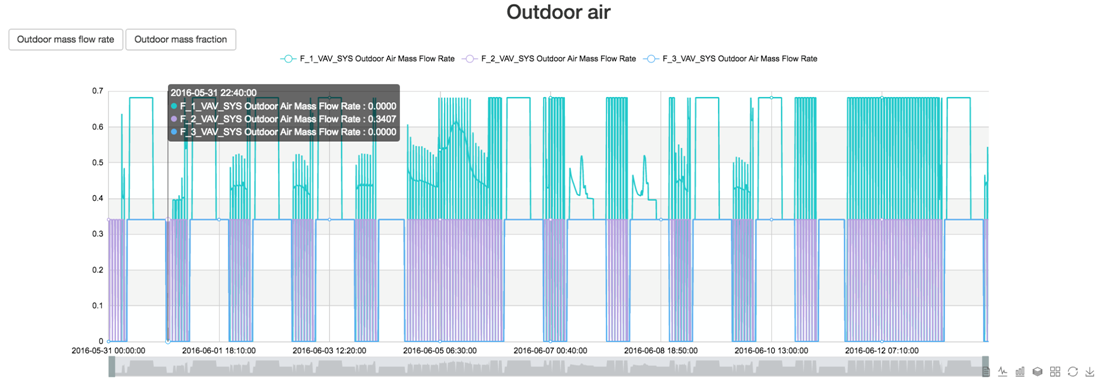Toggle F_3_VAV_SYS series in the legend
The height and width of the screenshot is (391, 1105).
click(x=730, y=59)
